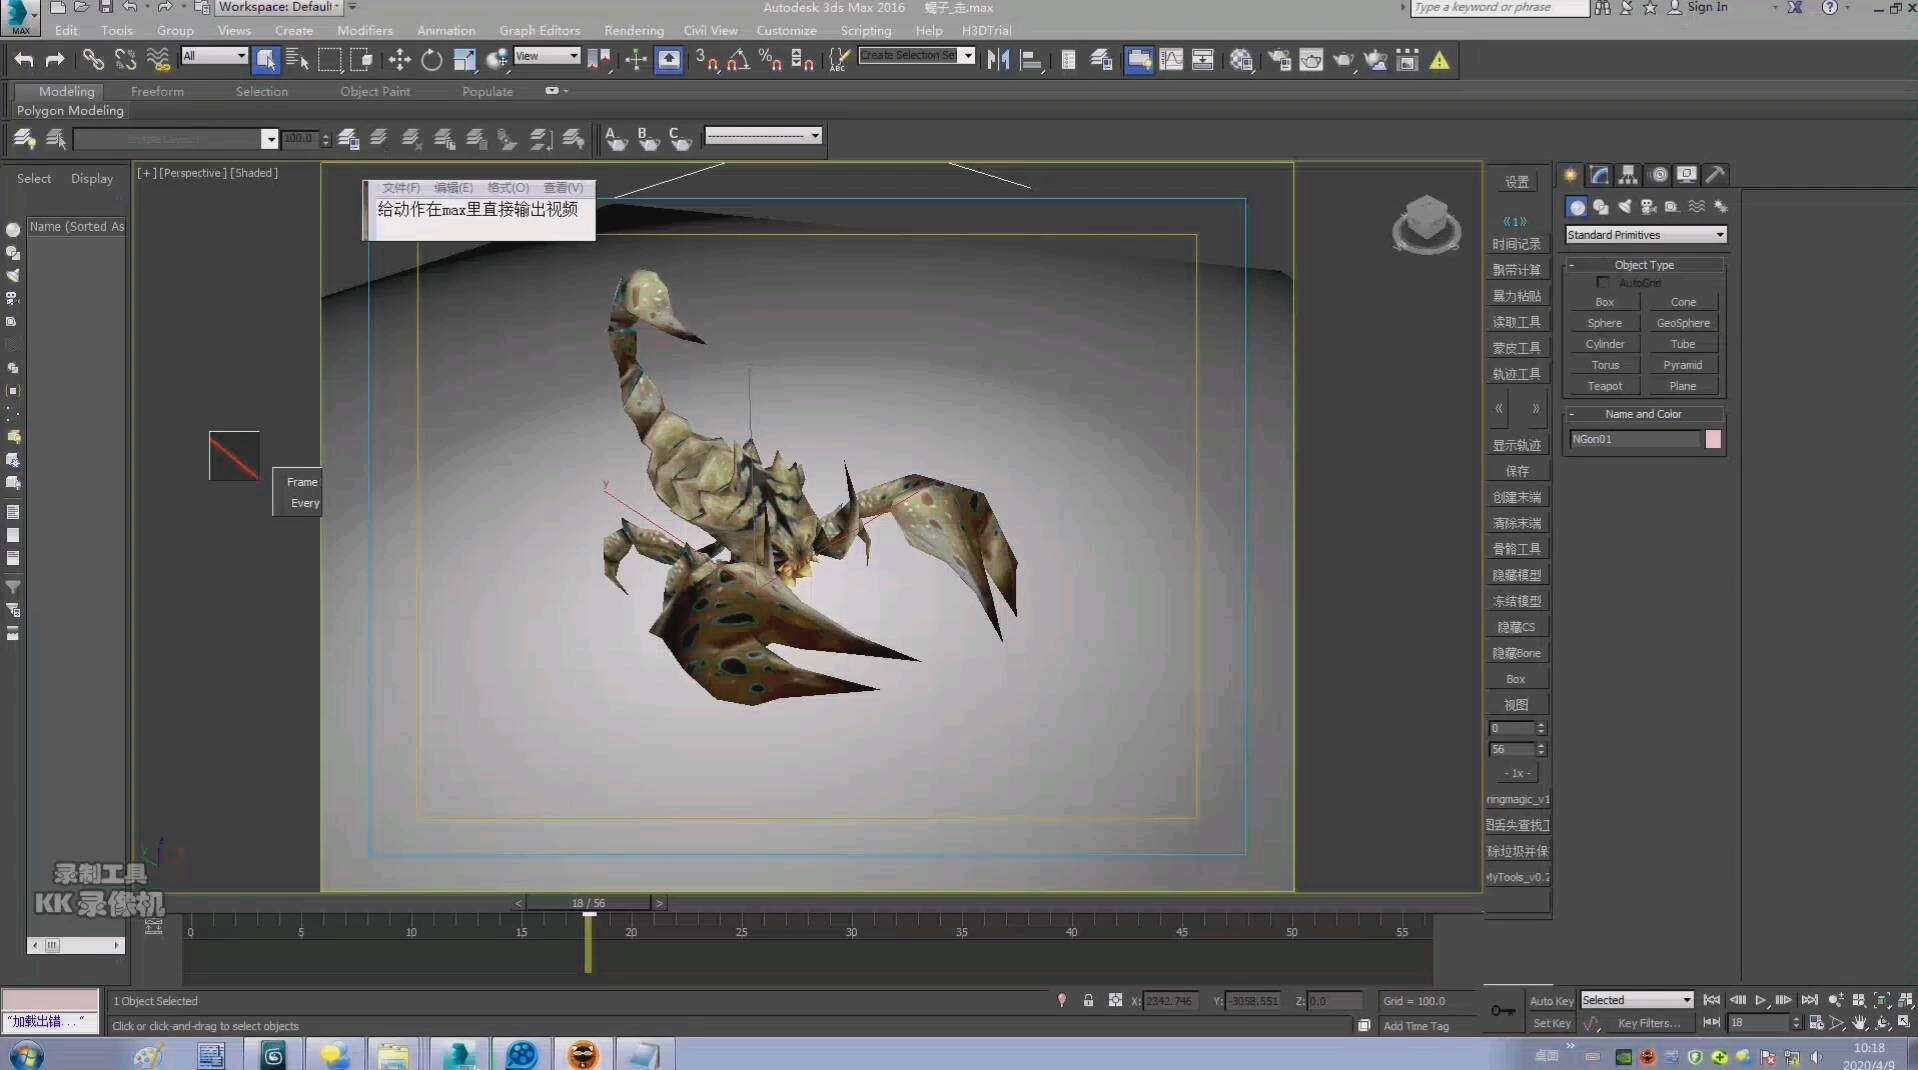Screen dimensions: 1918x1070
Task: Open the Modify panel tab
Action: coord(1600,175)
